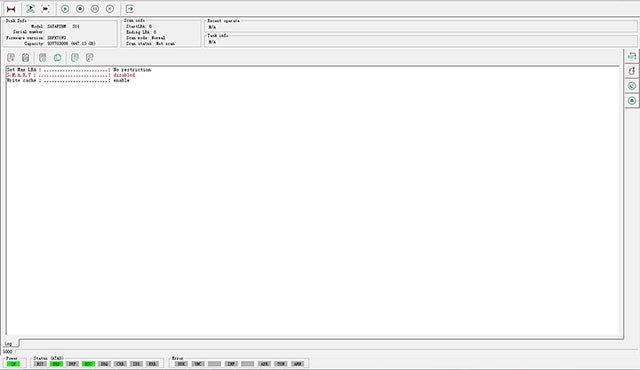Click the Scan status text
Viewport: 640px width, 370px height.
coord(150,43)
